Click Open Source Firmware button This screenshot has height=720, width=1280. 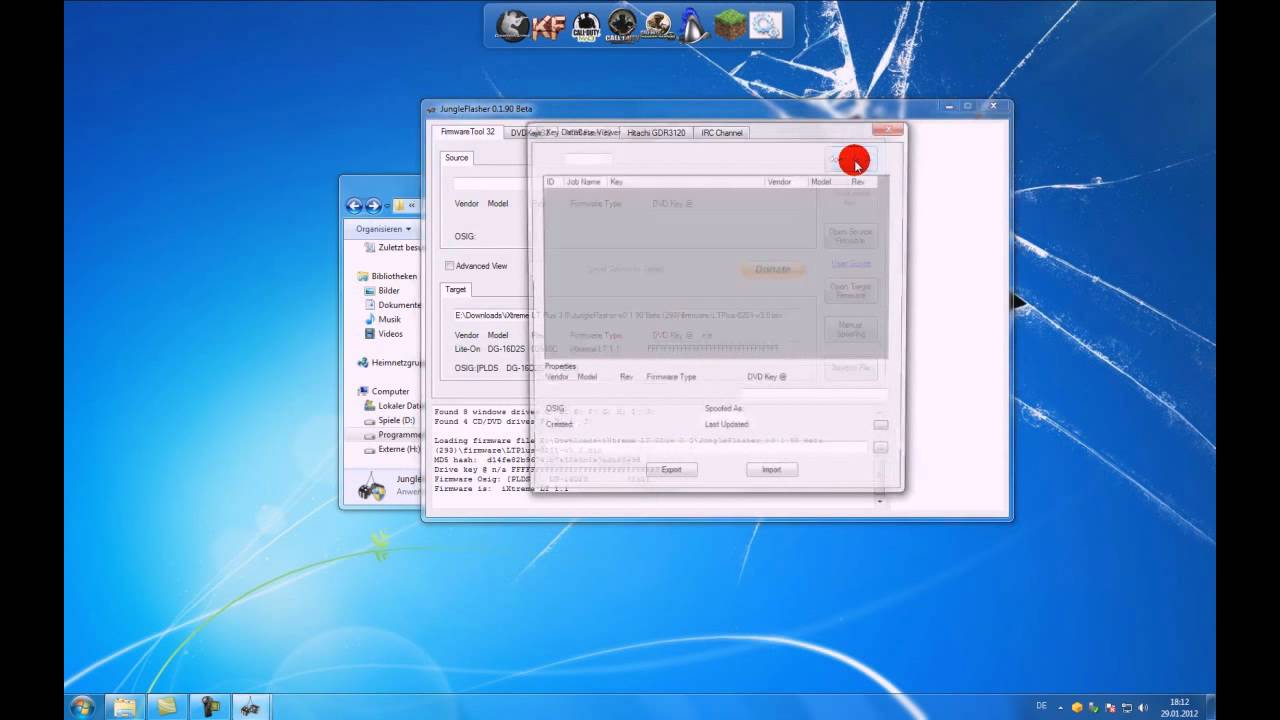click(x=851, y=237)
